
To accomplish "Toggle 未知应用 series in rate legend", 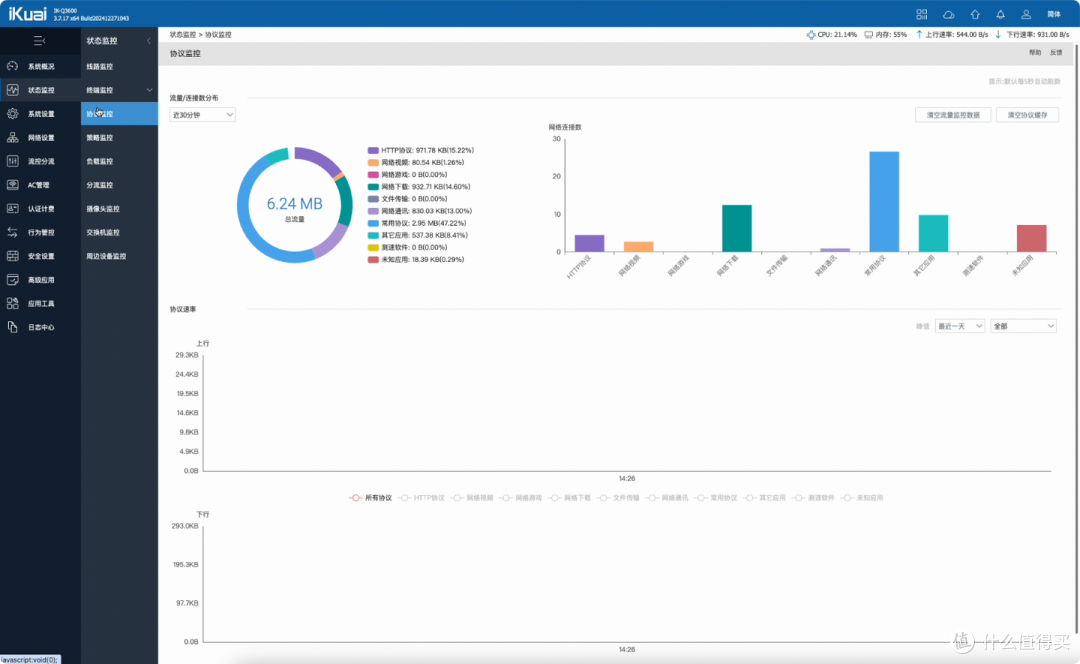I will (862, 498).
